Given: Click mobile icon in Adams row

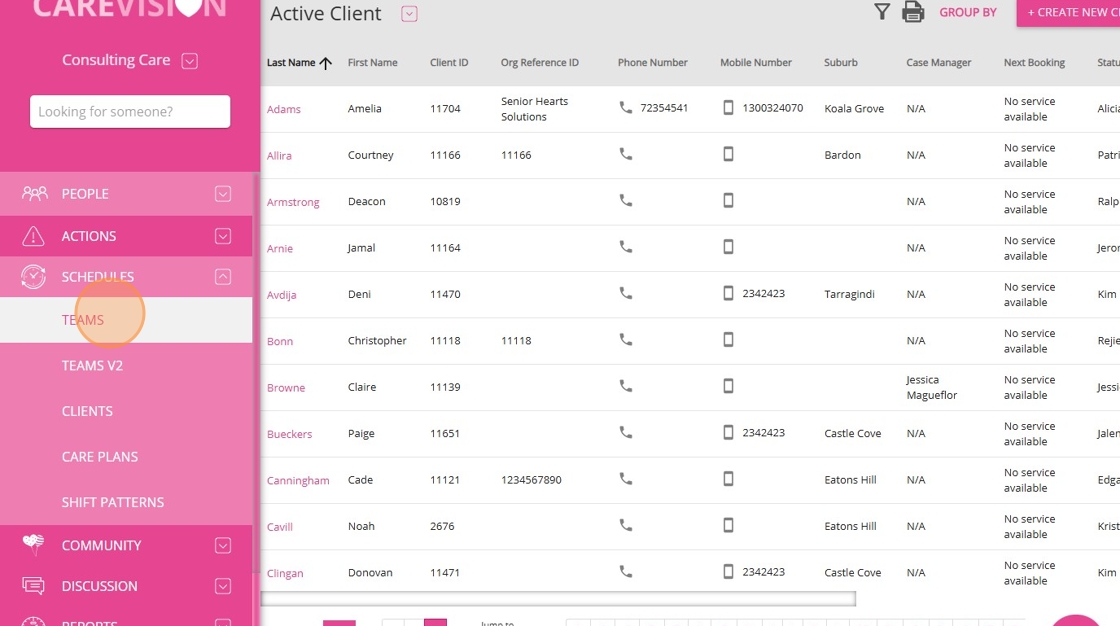Looking at the screenshot, I should coord(728,107).
